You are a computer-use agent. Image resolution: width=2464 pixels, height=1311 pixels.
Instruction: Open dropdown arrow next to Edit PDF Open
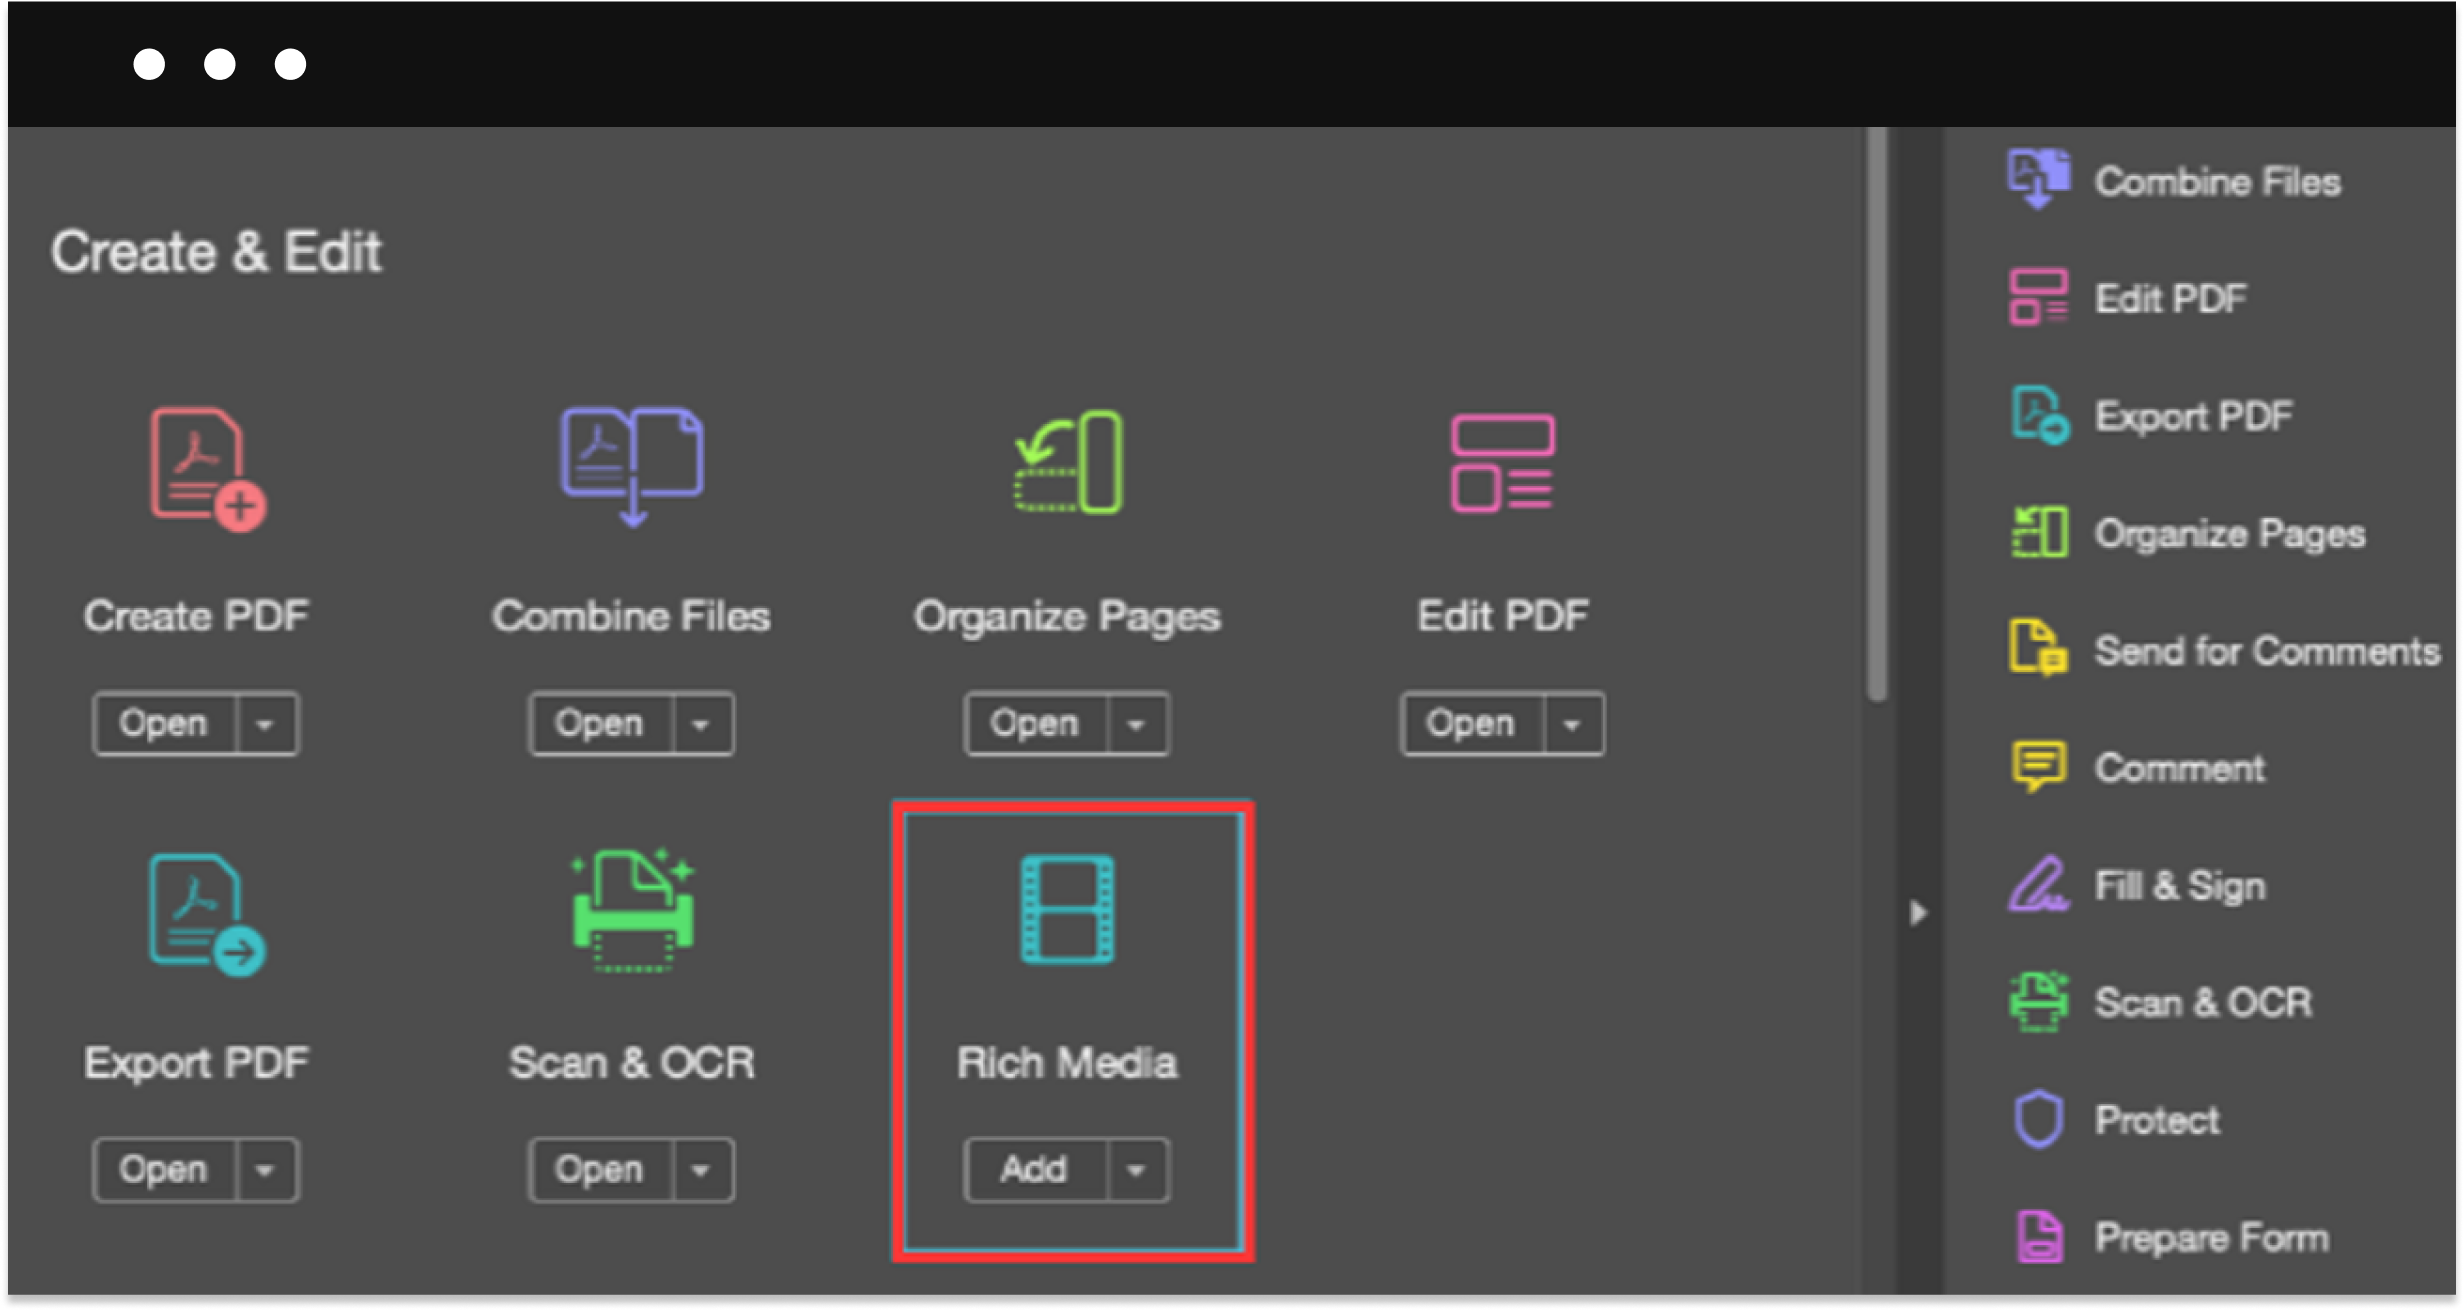point(1572,724)
